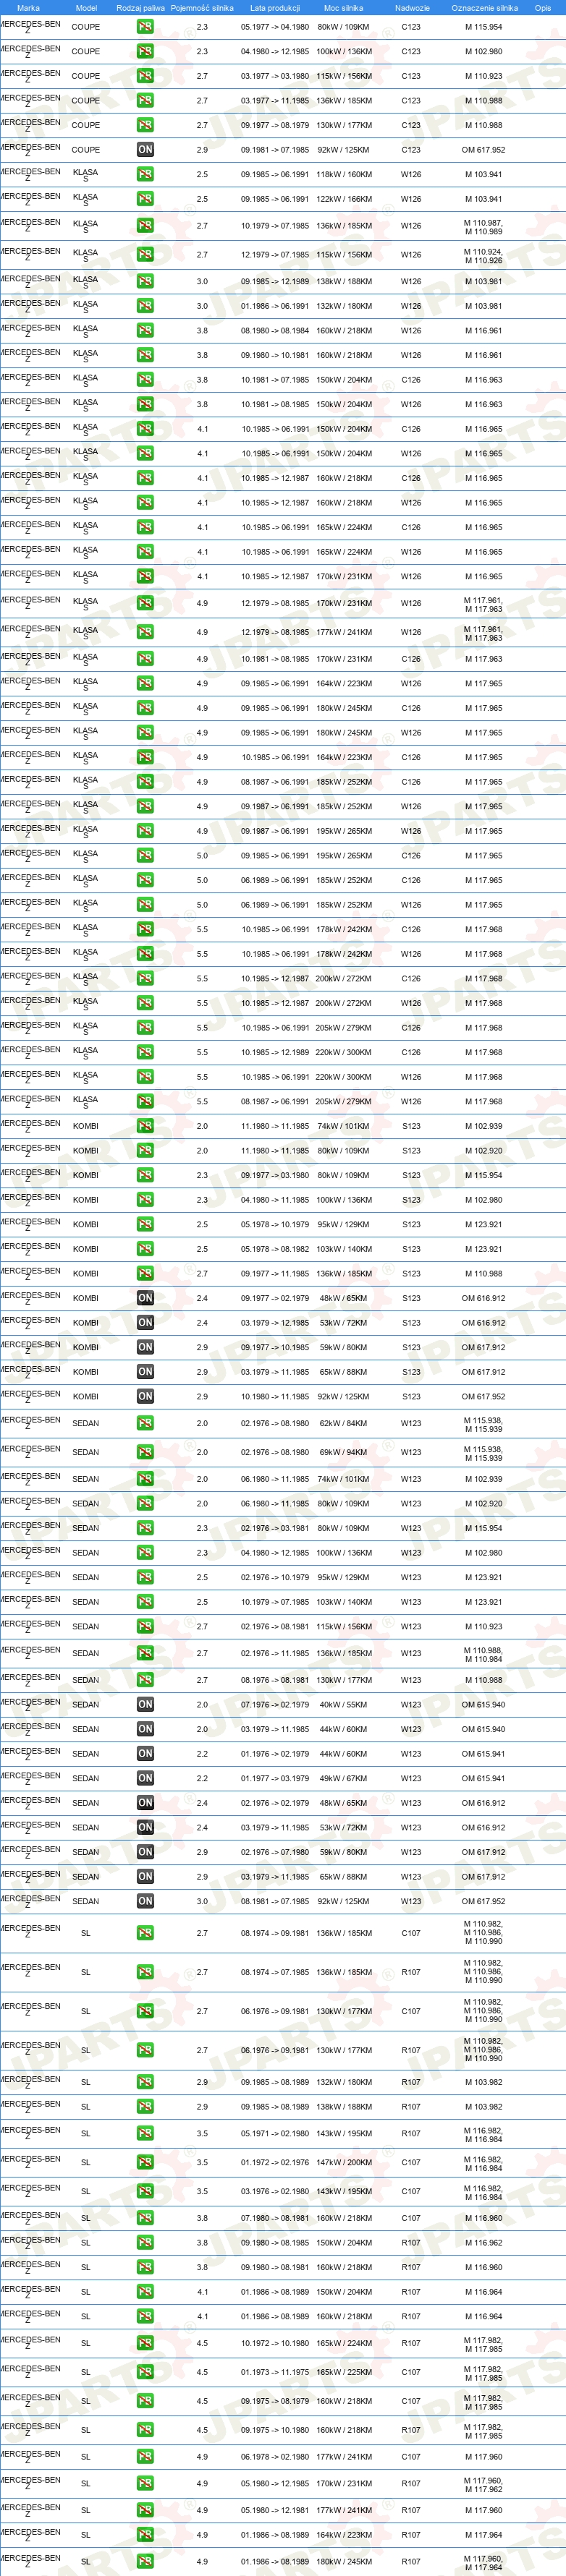Select power value 147kW / 200KM
The width and height of the screenshot is (566, 2576).
(344, 2163)
